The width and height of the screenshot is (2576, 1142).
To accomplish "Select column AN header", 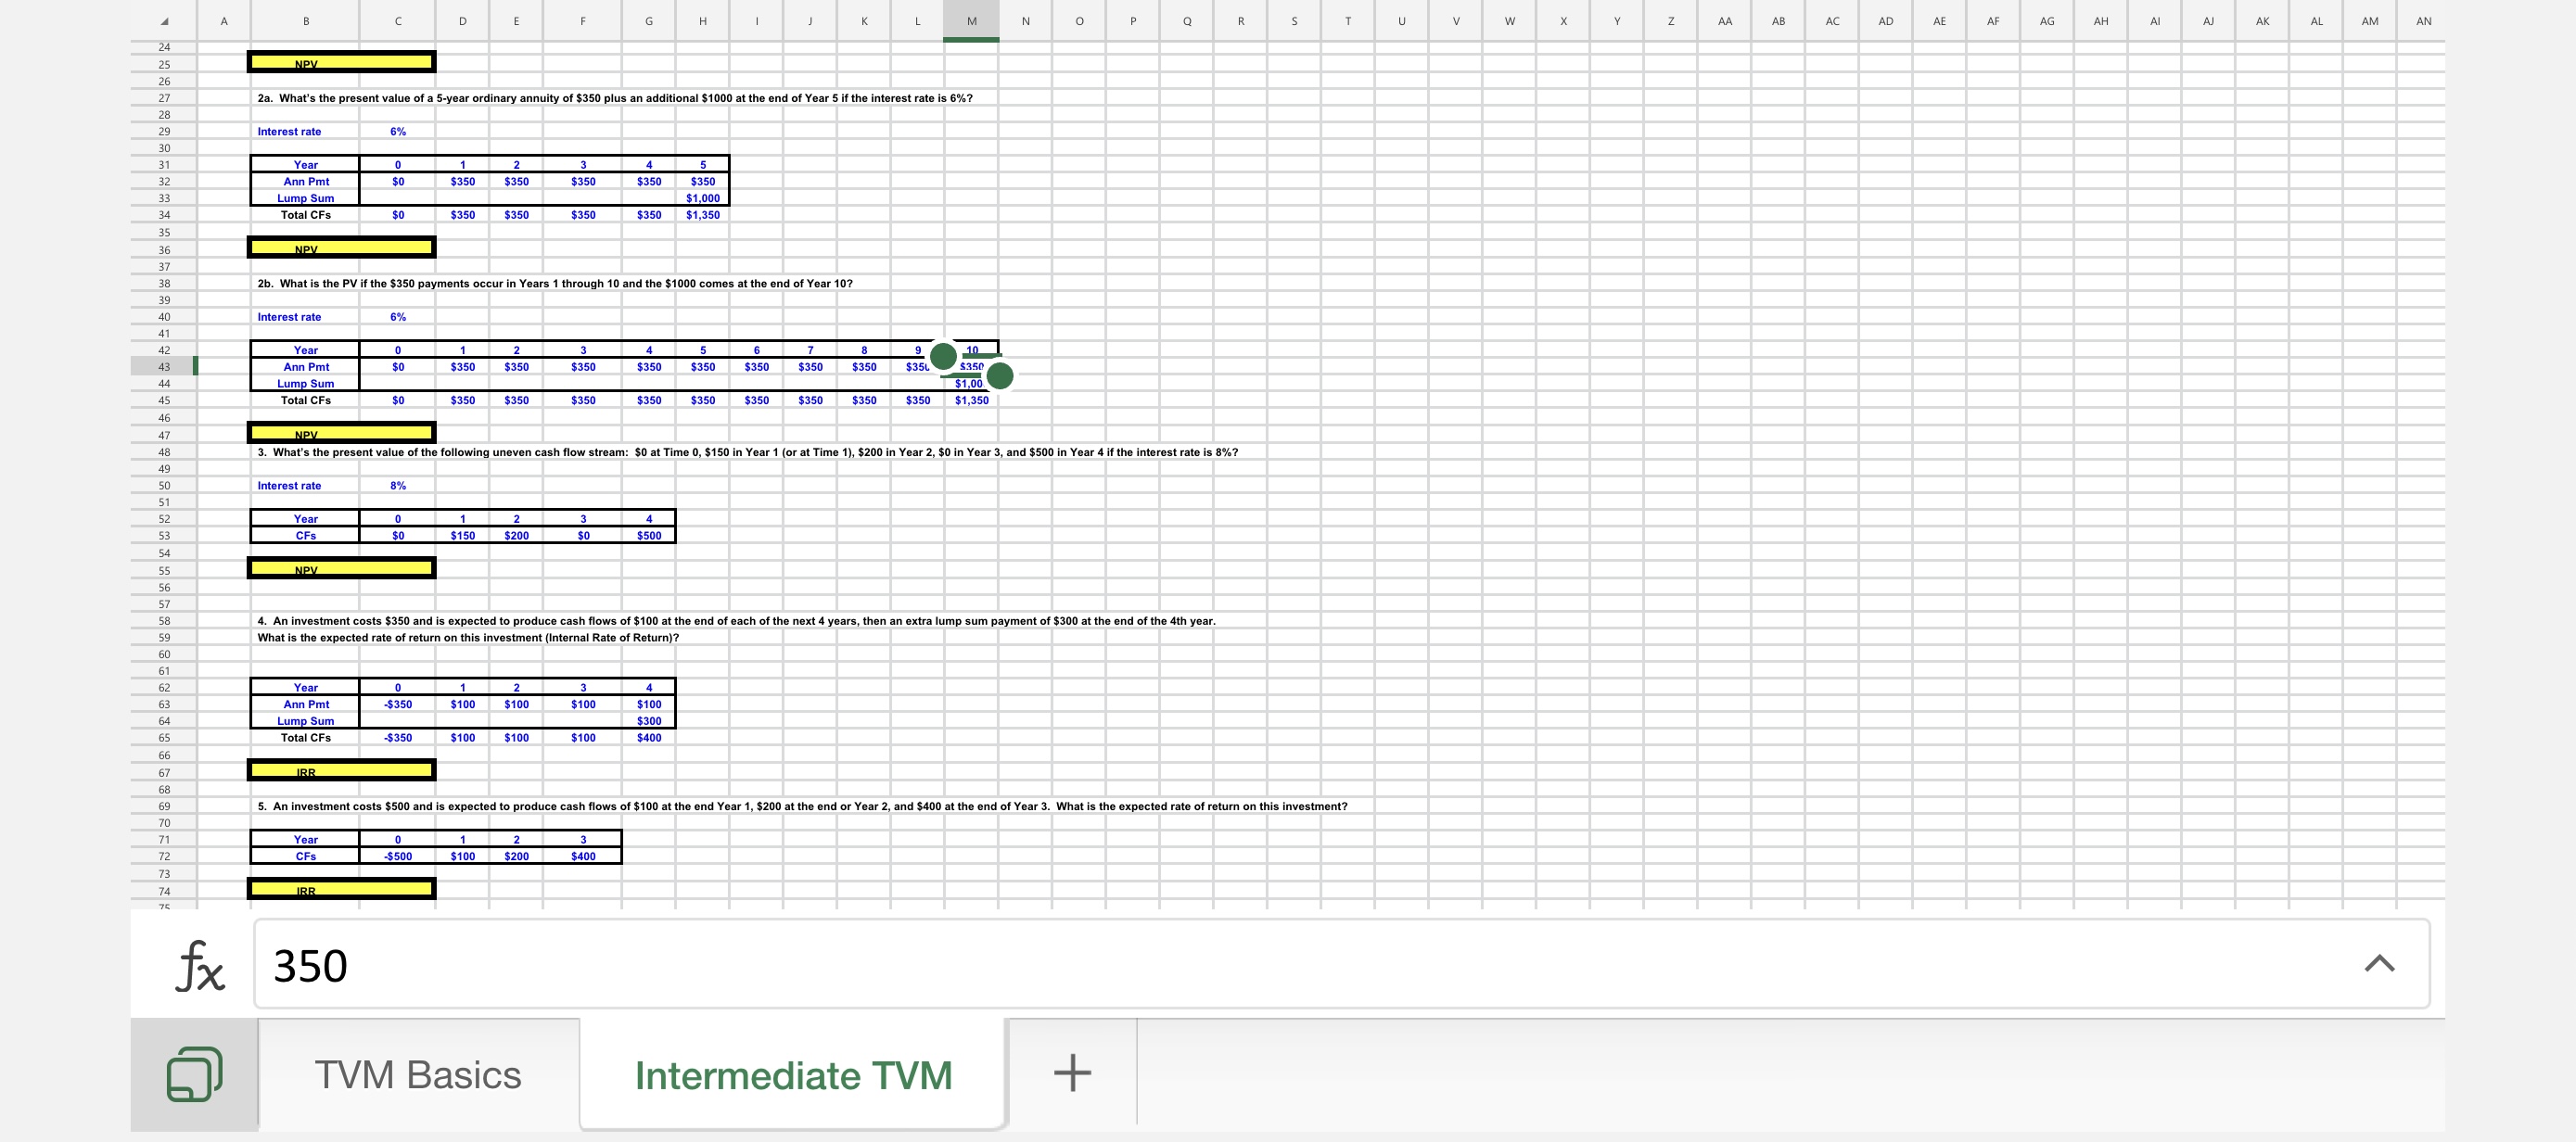I will (2423, 21).
